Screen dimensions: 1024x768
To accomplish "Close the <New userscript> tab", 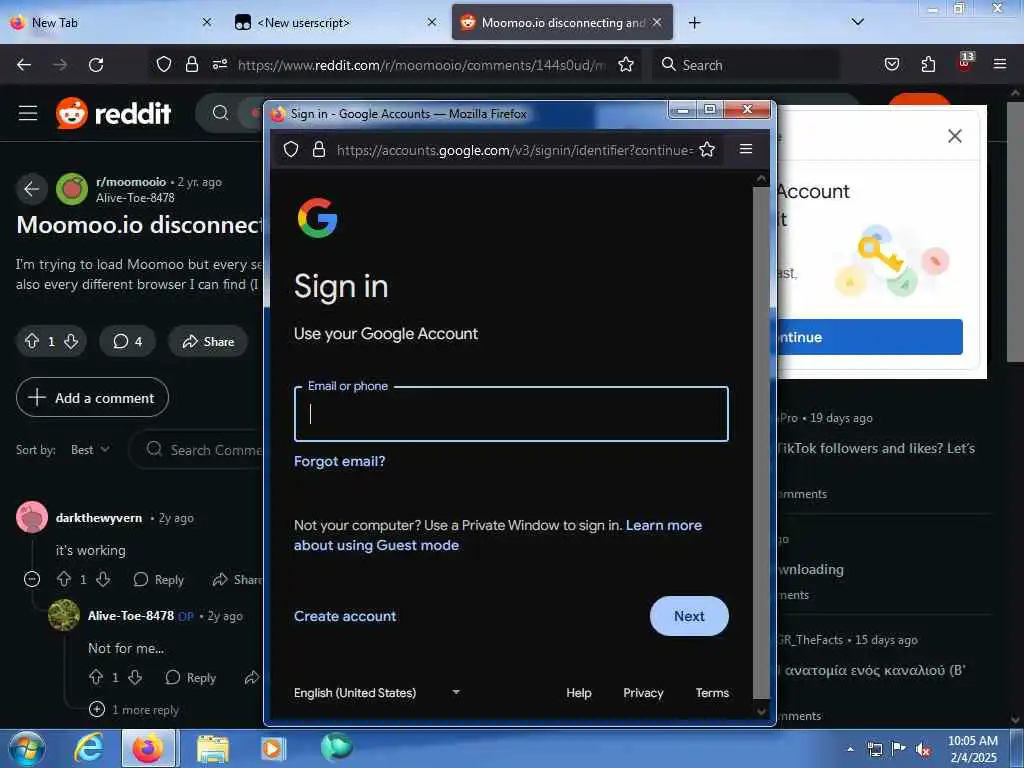I will point(432,22).
